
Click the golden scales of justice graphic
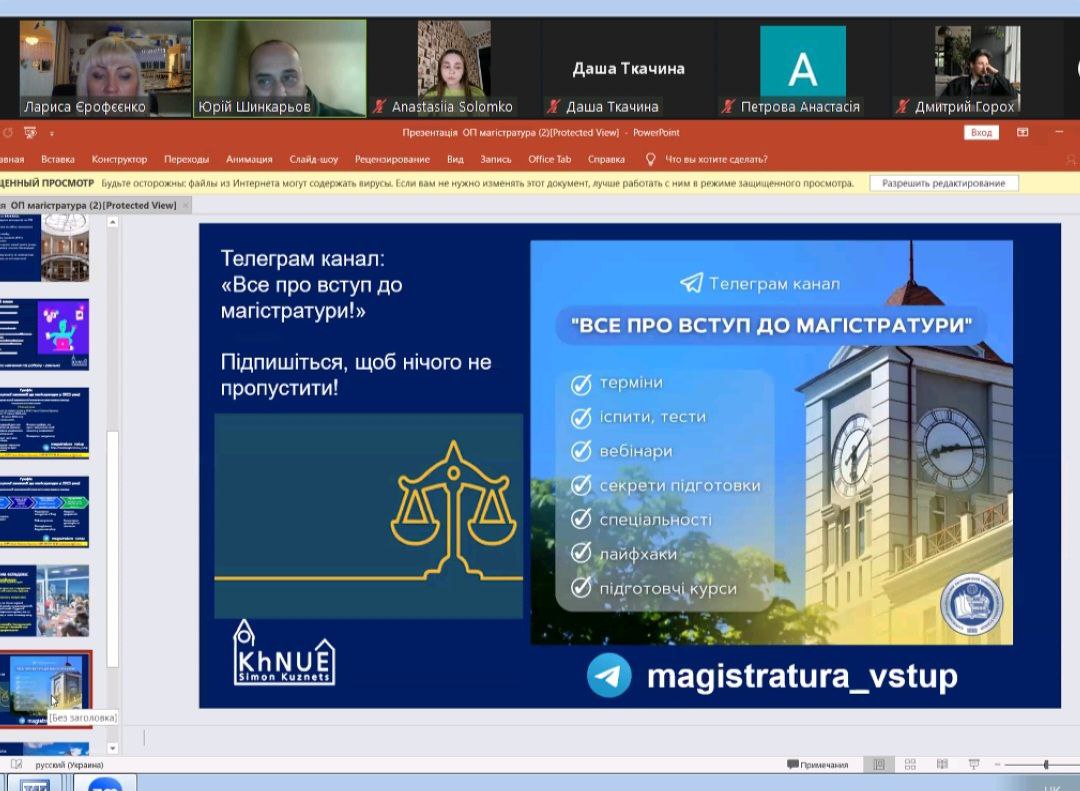click(453, 508)
